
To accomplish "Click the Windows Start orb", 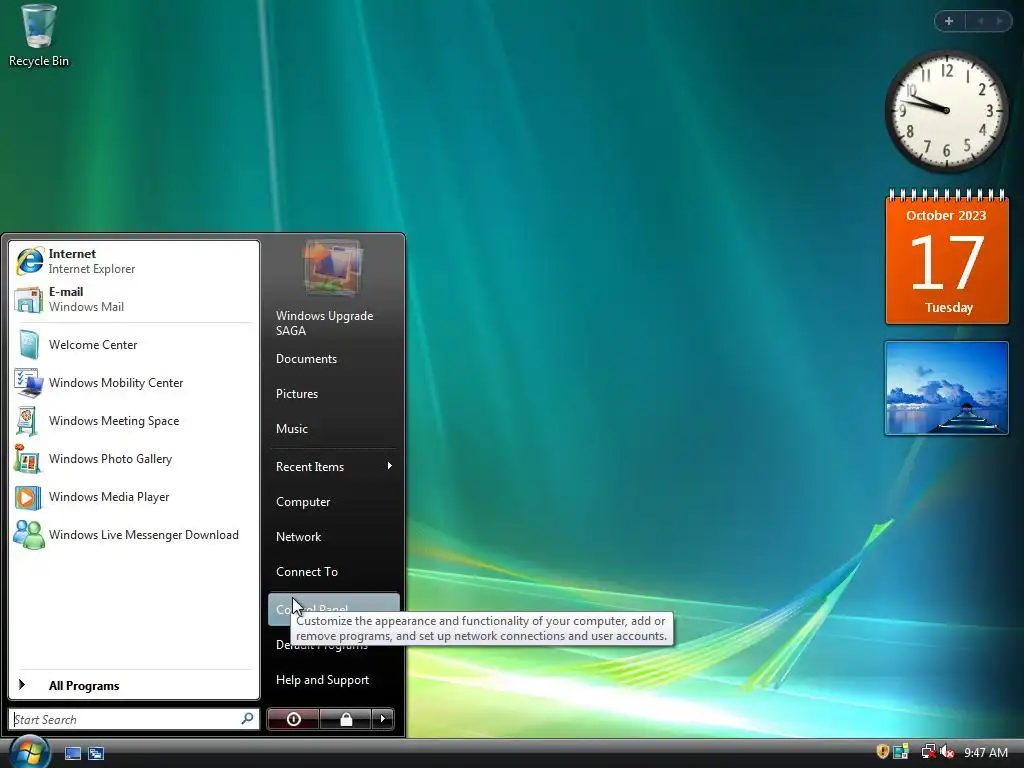I will (x=29, y=751).
